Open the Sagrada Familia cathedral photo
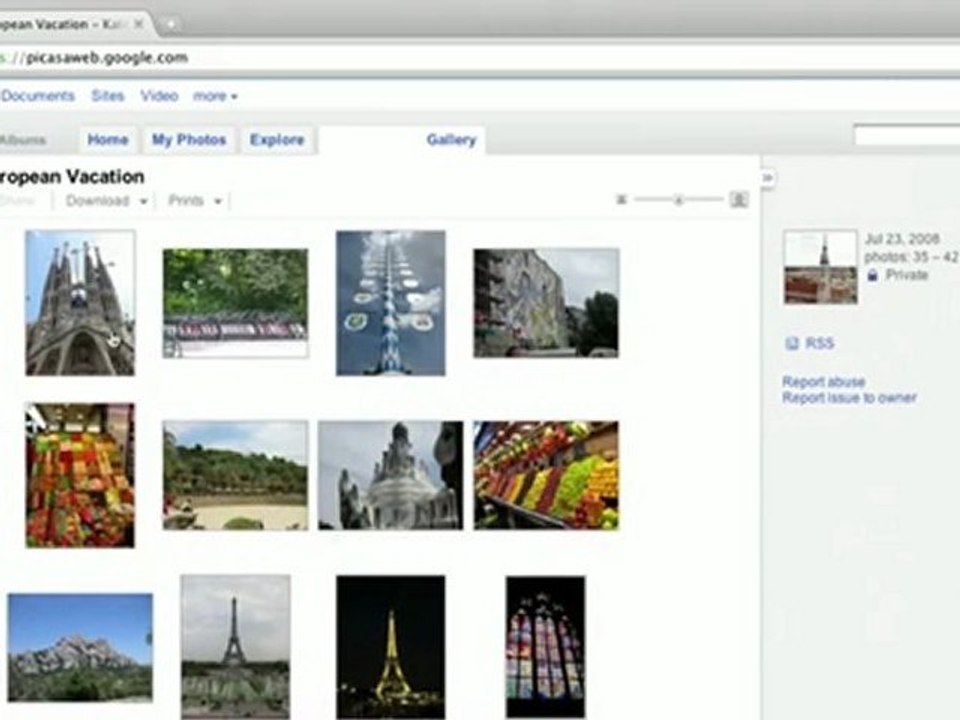Screen dimensions: 960x720 [80, 303]
